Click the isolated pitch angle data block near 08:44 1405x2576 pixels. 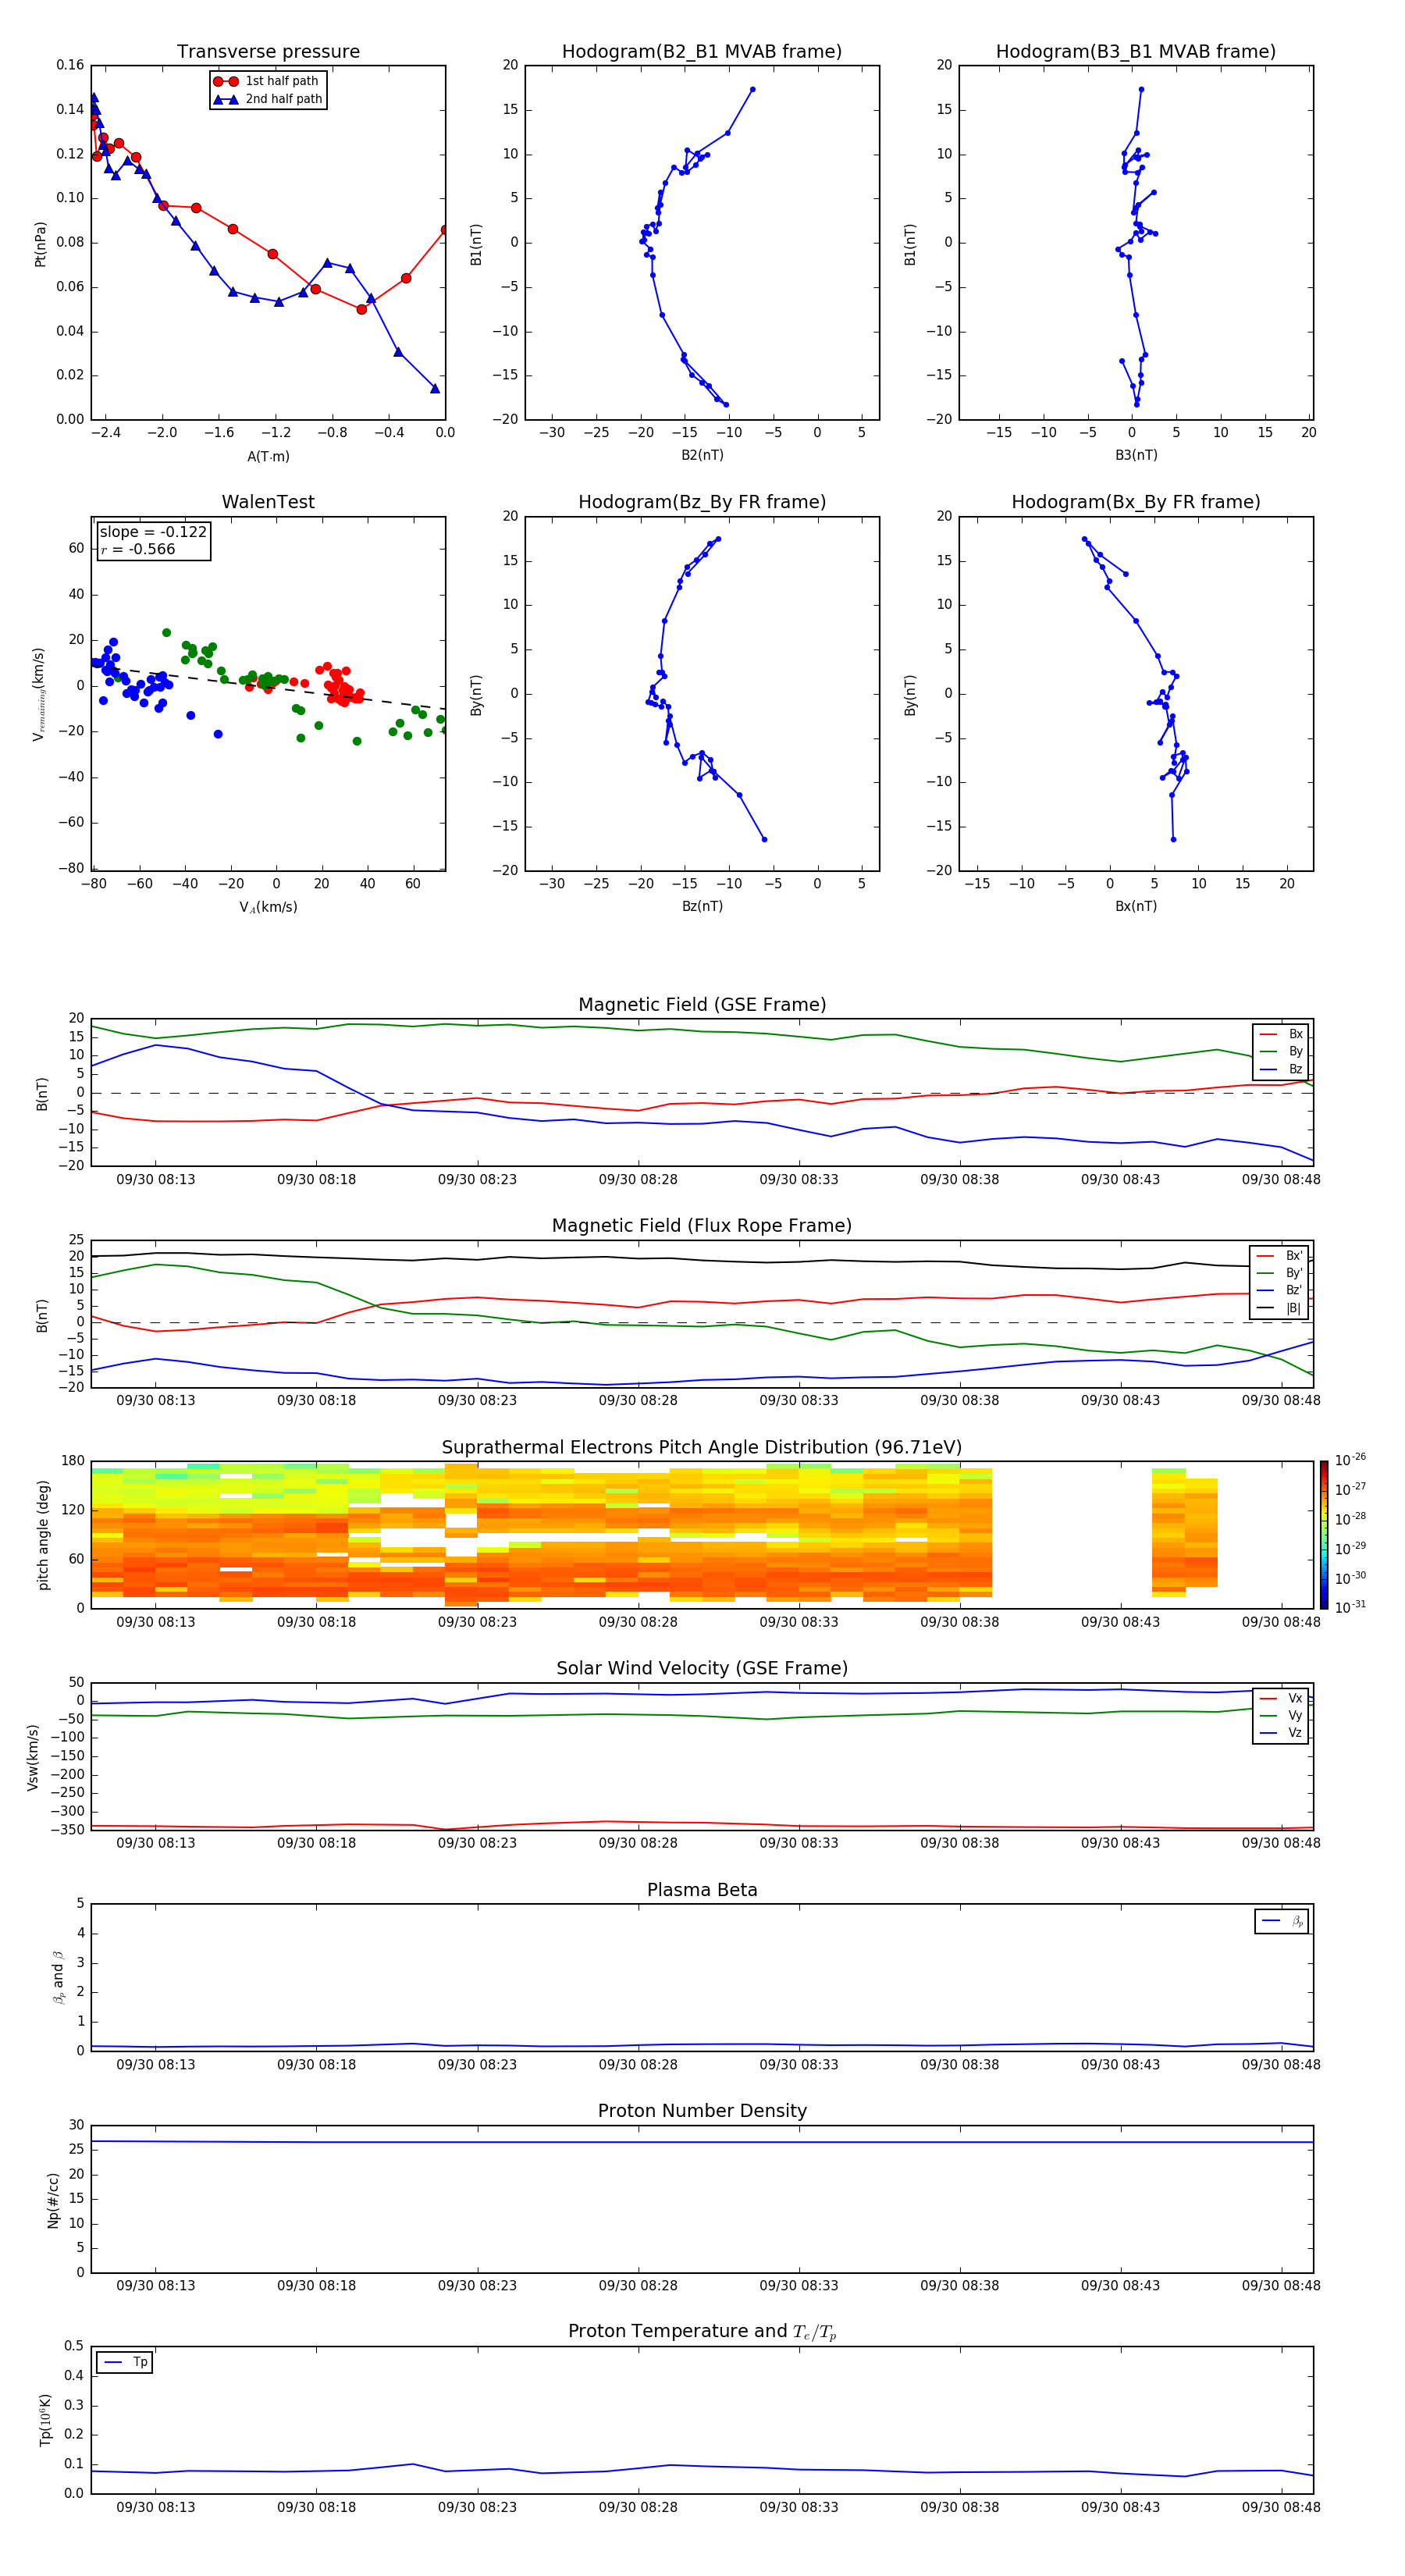[x=1184, y=1532]
